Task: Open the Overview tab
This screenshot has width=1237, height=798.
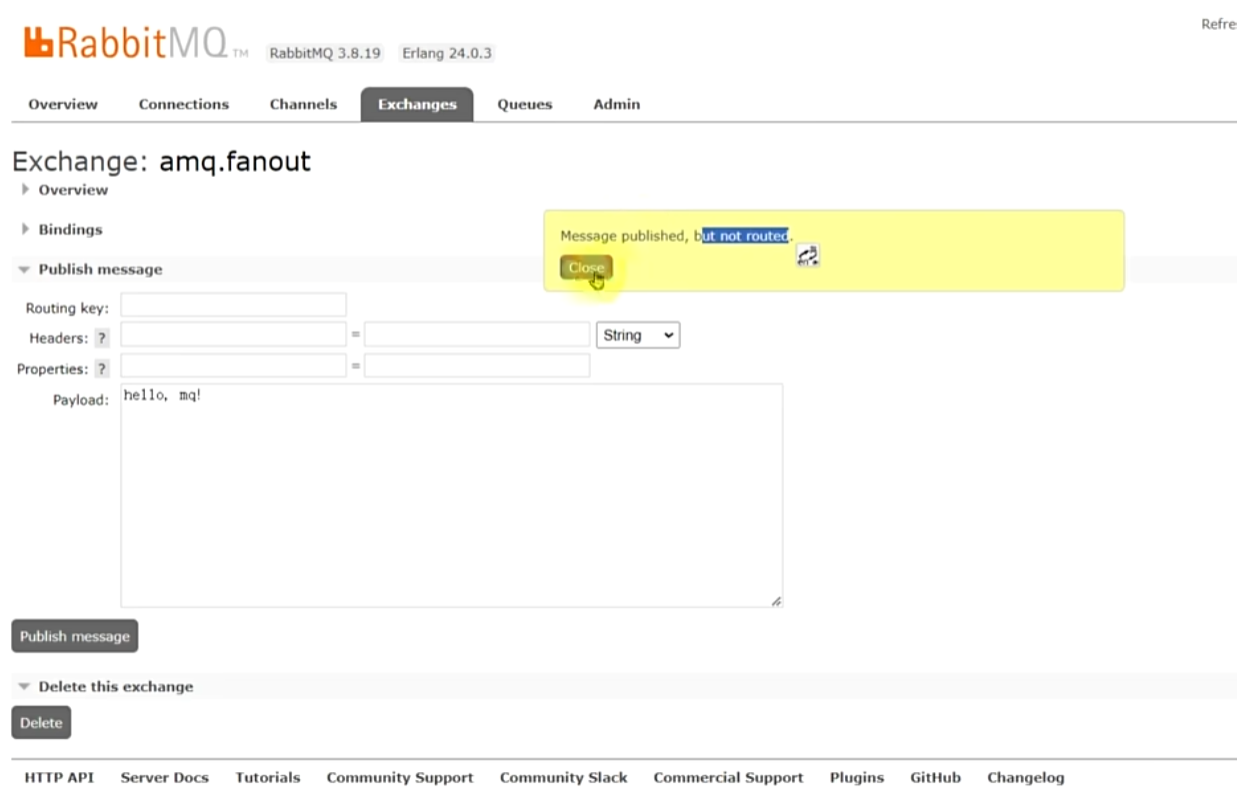Action: (63, 104)
